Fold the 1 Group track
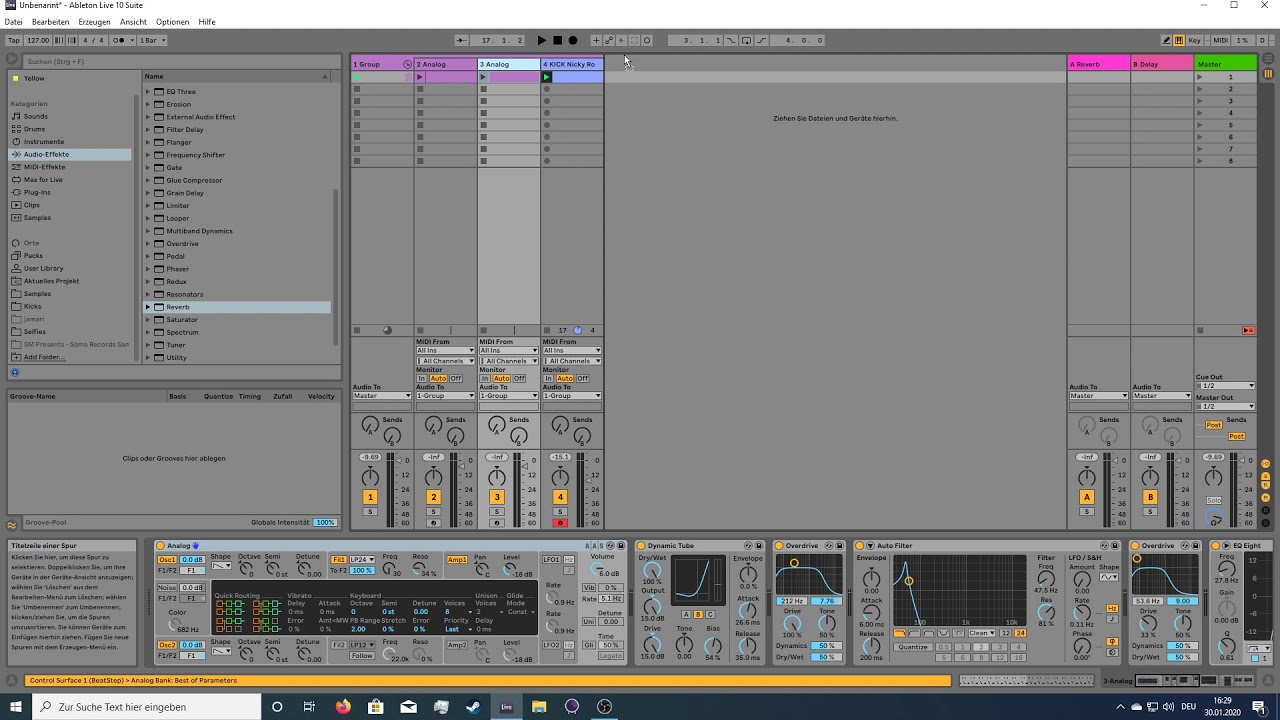 coord(407,64)
